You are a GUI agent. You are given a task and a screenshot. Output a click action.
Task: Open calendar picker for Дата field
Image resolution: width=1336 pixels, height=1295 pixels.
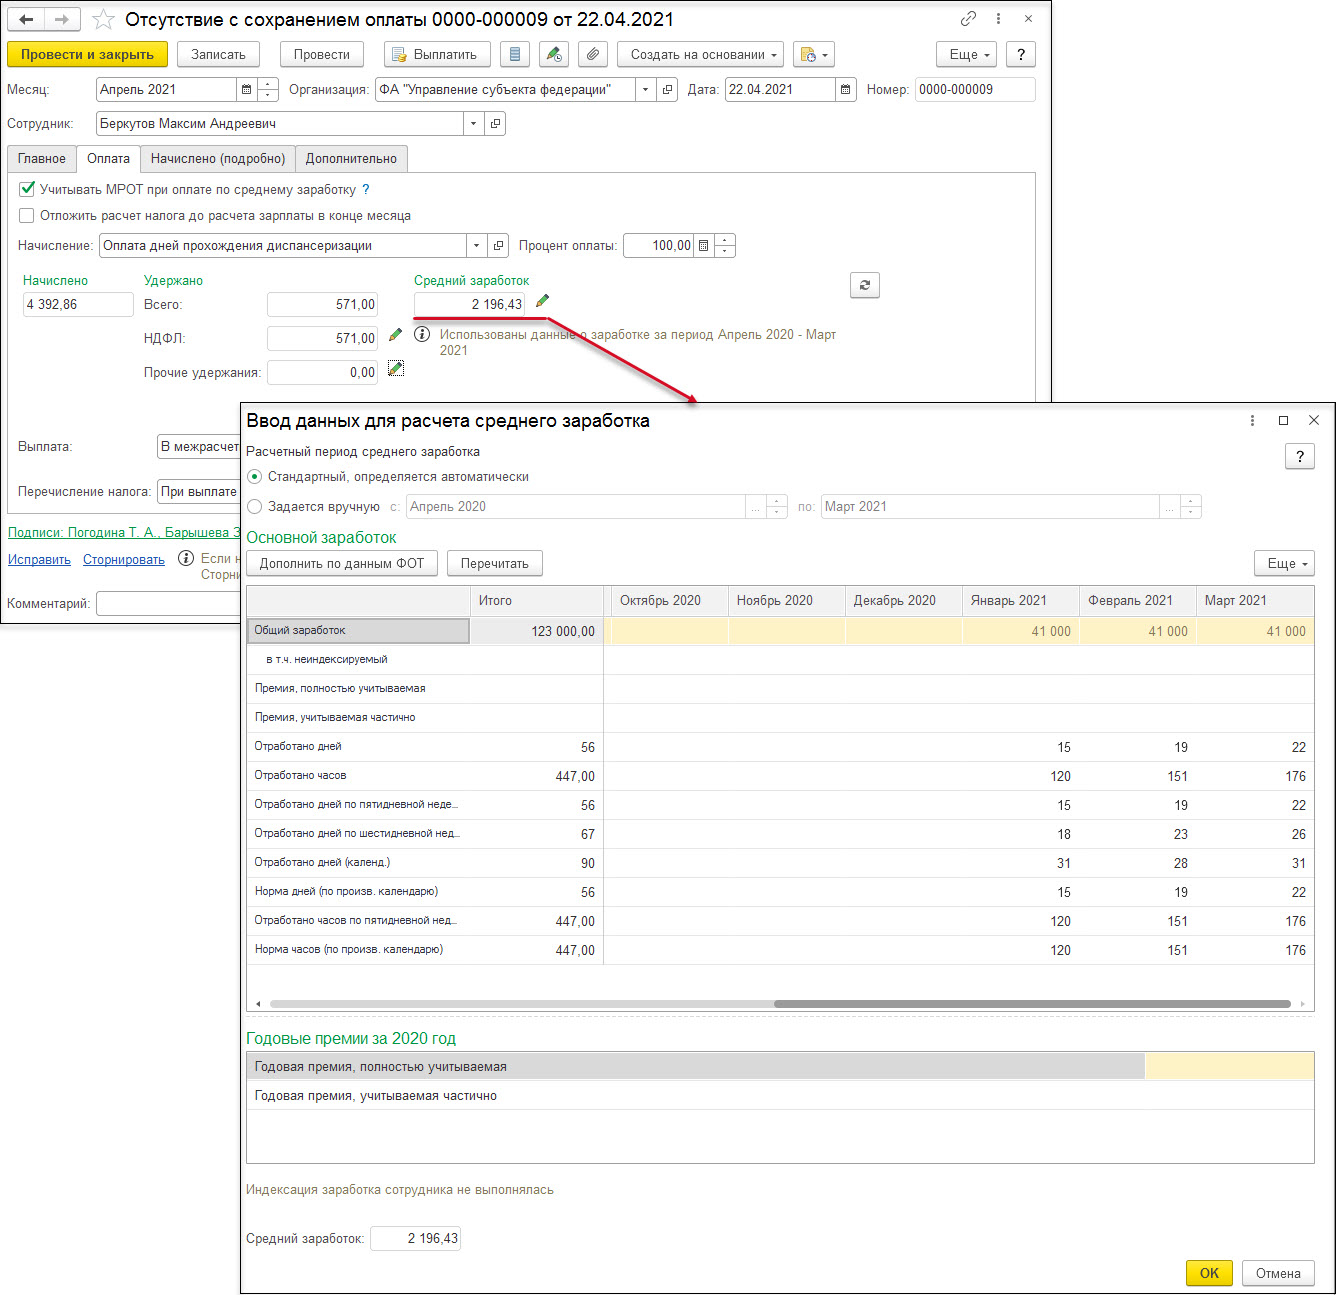[846, 89]
